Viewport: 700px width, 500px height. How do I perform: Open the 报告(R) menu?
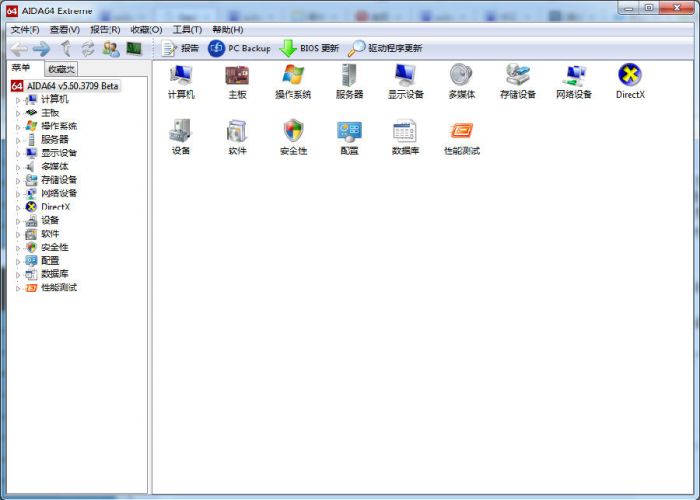point(105,29)
